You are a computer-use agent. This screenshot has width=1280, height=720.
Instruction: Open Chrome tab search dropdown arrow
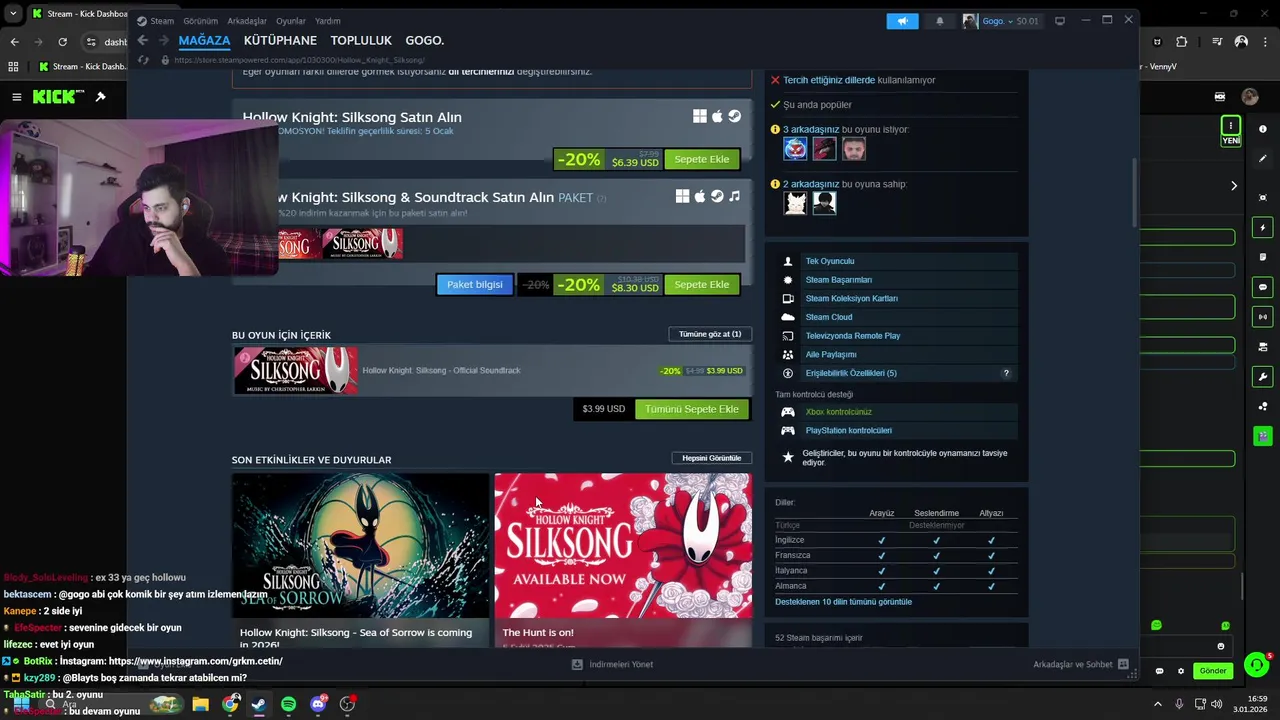[13, 14]
